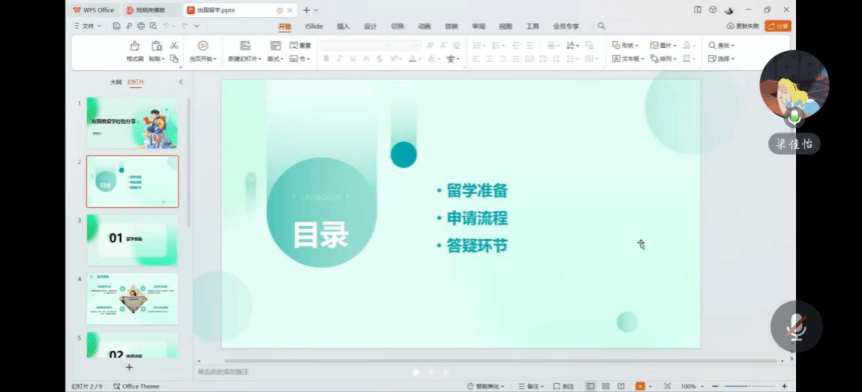Switch to the Insert ribbon tab
Screen dimensions: 862x392
click(343, 26)
